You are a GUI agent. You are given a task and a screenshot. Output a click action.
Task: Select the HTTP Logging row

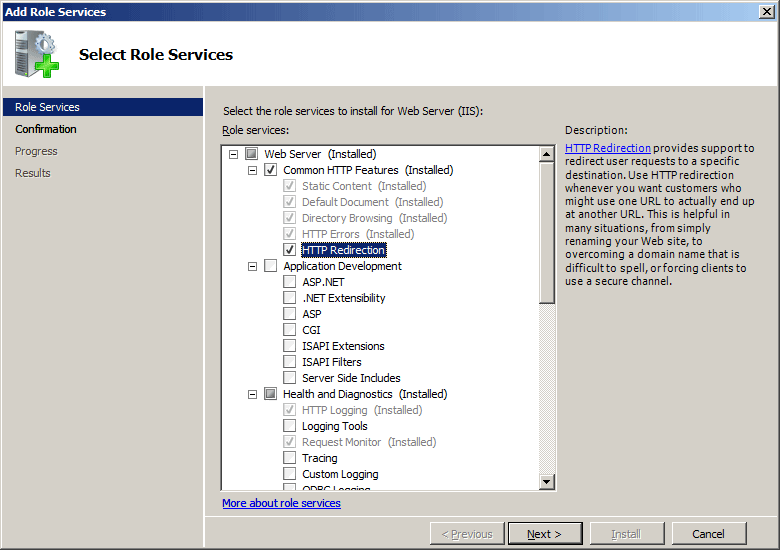362,410
